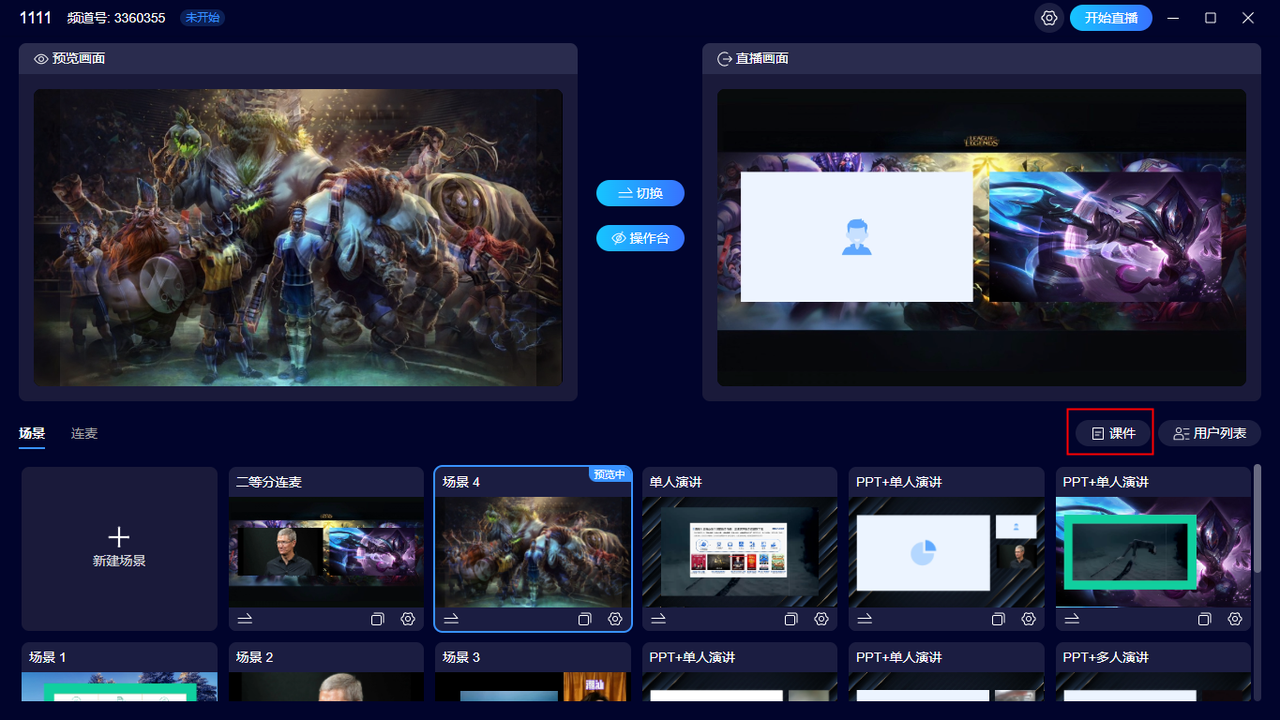Open settings gear of 单人演讲 scene
The image size is (1280, 720).
click(821, 619)
